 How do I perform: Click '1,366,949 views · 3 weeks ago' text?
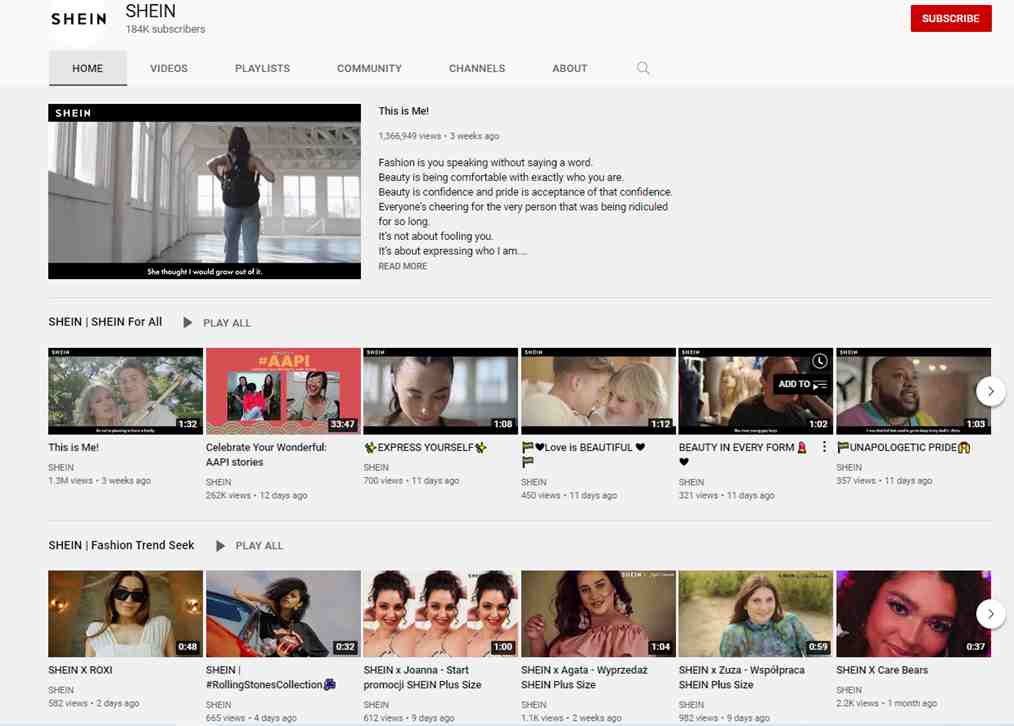pyautogui.click(x=438, y=136)
